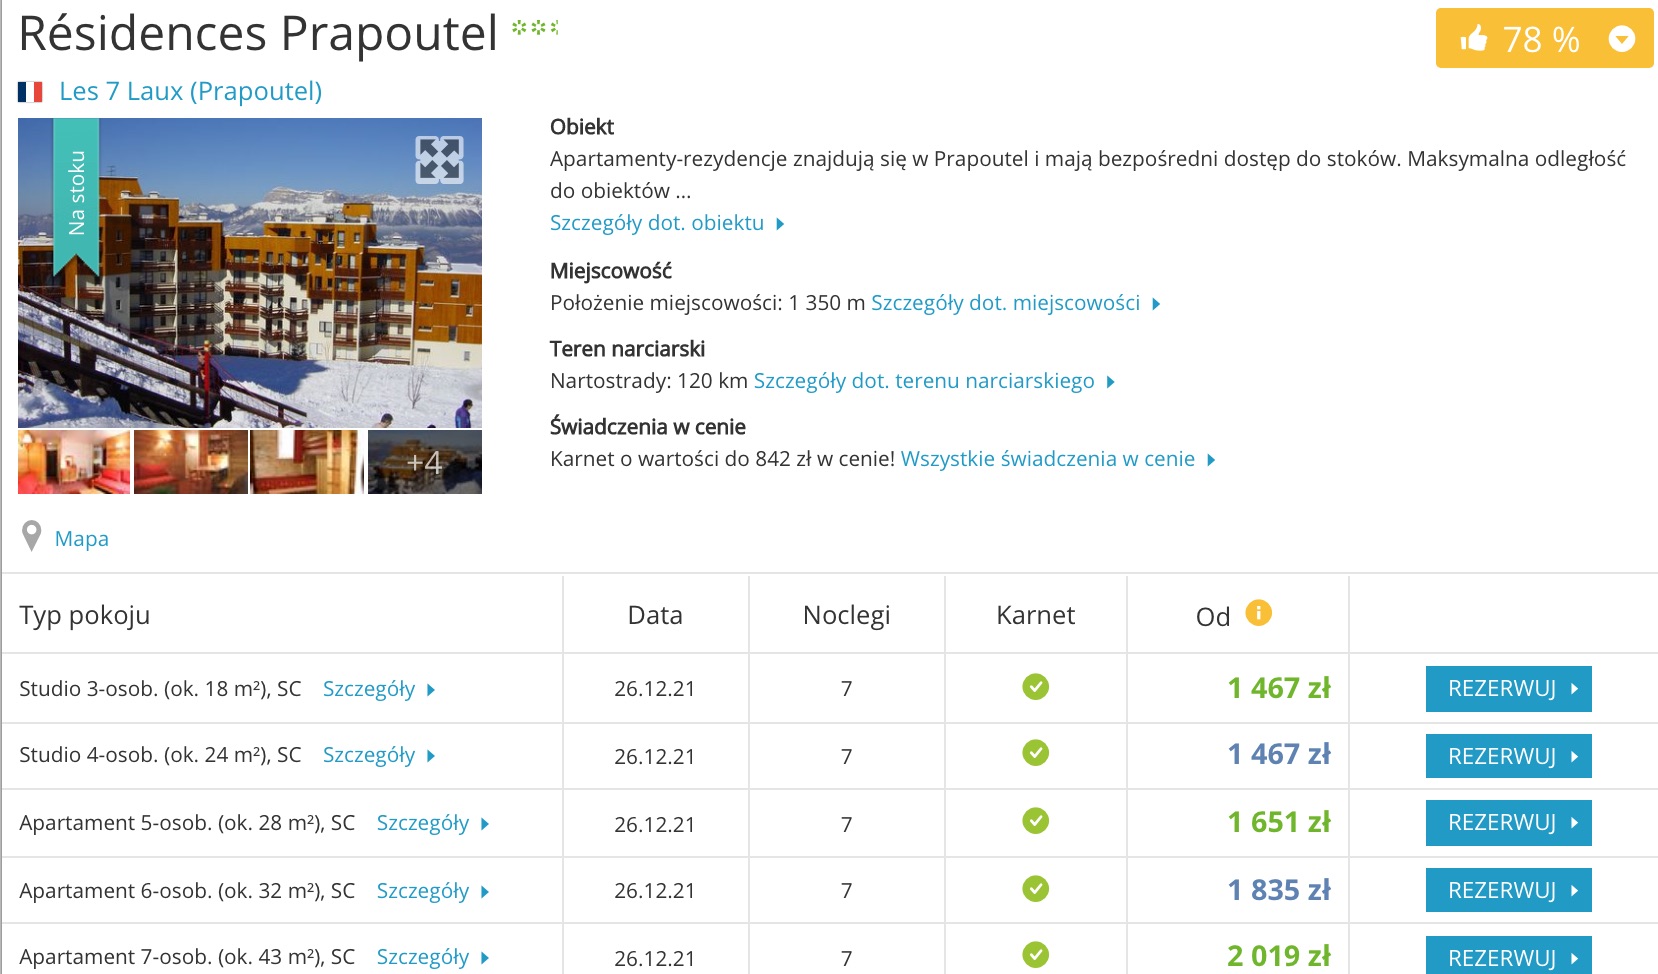Open the +4 more photos thumbnail
Image resolution: width=1658 pixels, height=974 pixels.
(425, 462)
